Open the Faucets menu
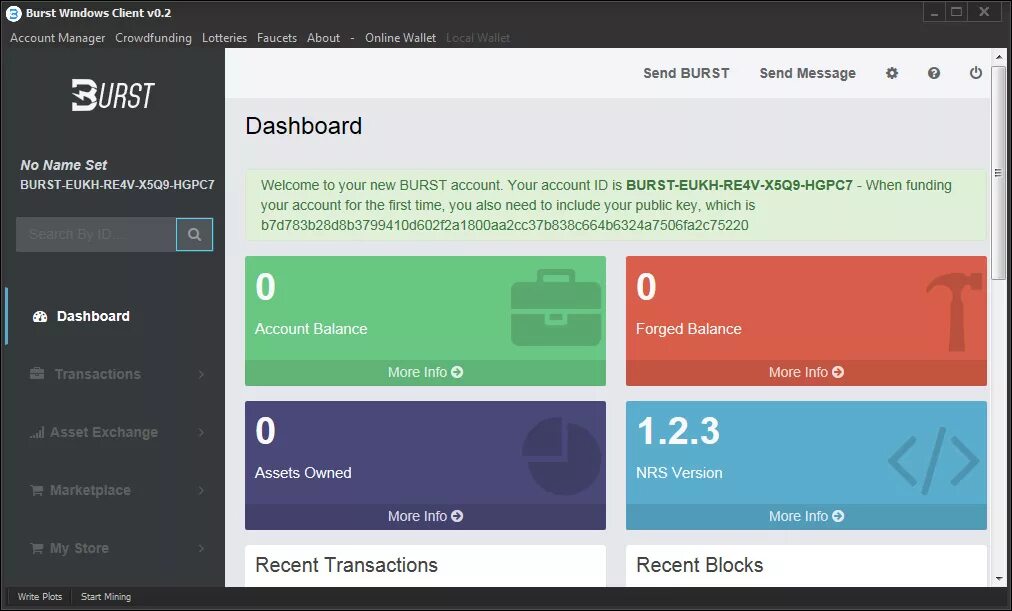1012x611 pixels. point(277,38)
